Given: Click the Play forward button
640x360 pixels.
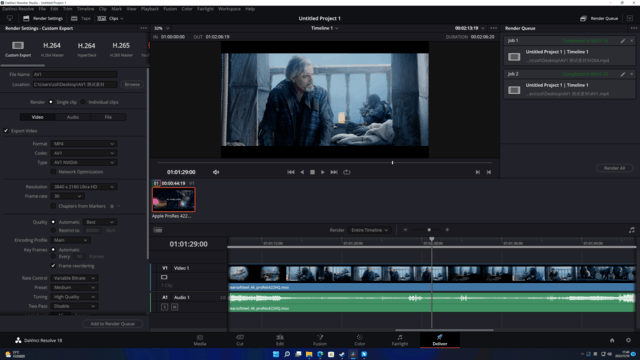Looking at the screenshot, I should tap(322, 172).
